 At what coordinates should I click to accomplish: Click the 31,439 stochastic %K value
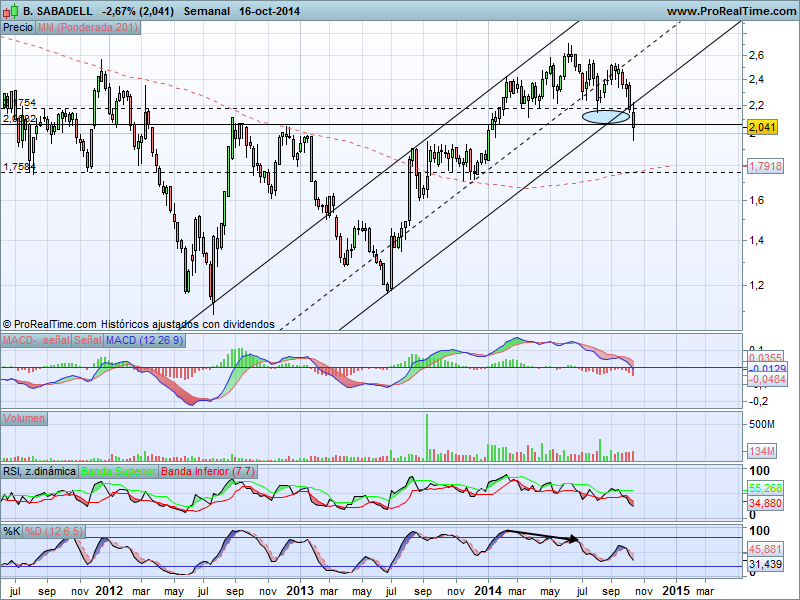765,564
